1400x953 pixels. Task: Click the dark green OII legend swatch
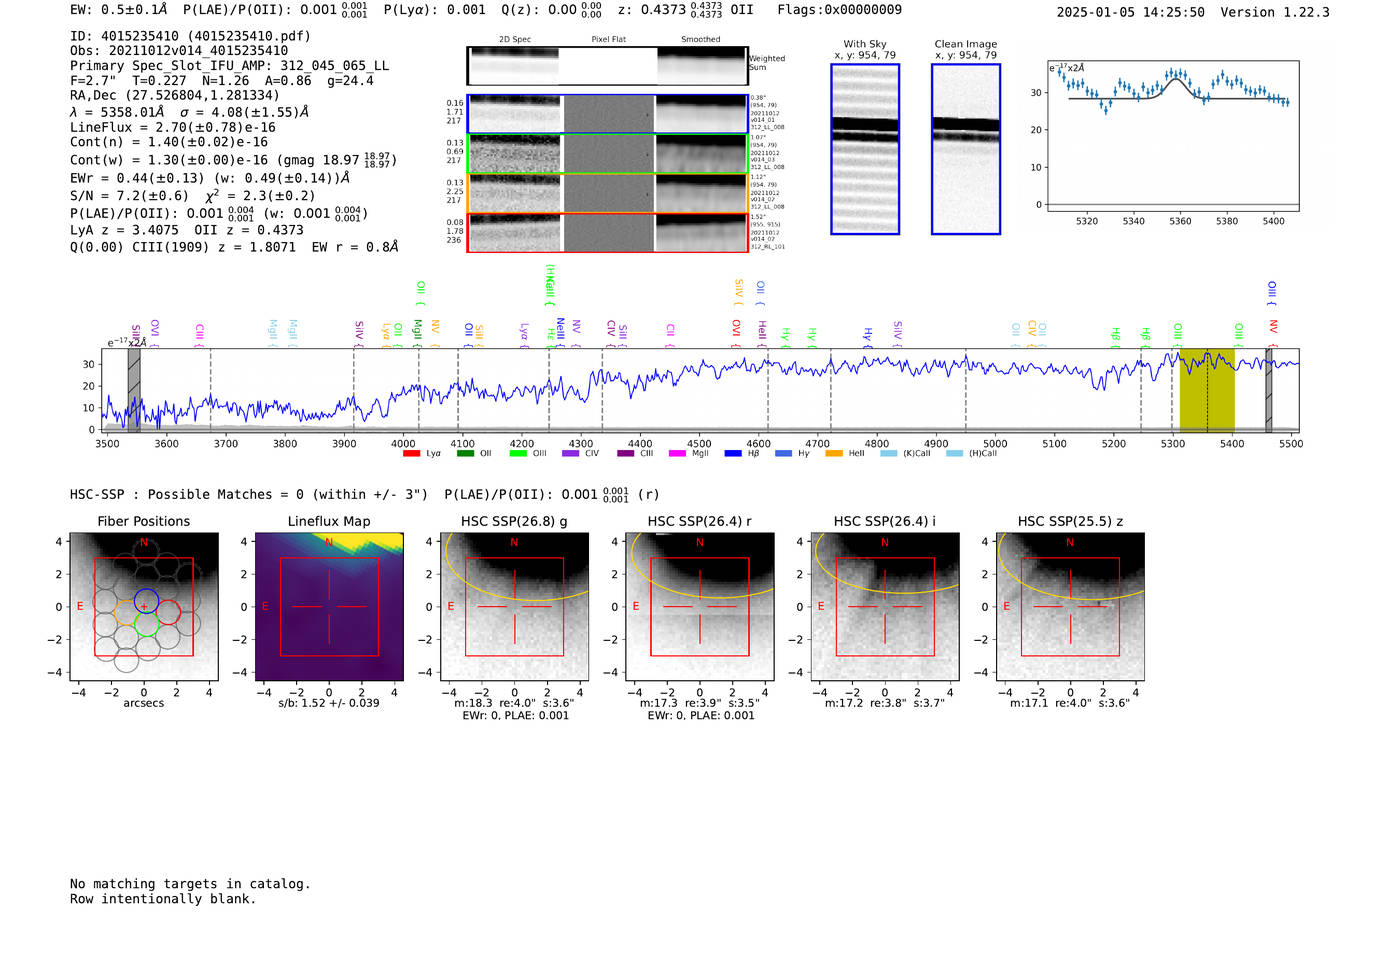point(465,454)
